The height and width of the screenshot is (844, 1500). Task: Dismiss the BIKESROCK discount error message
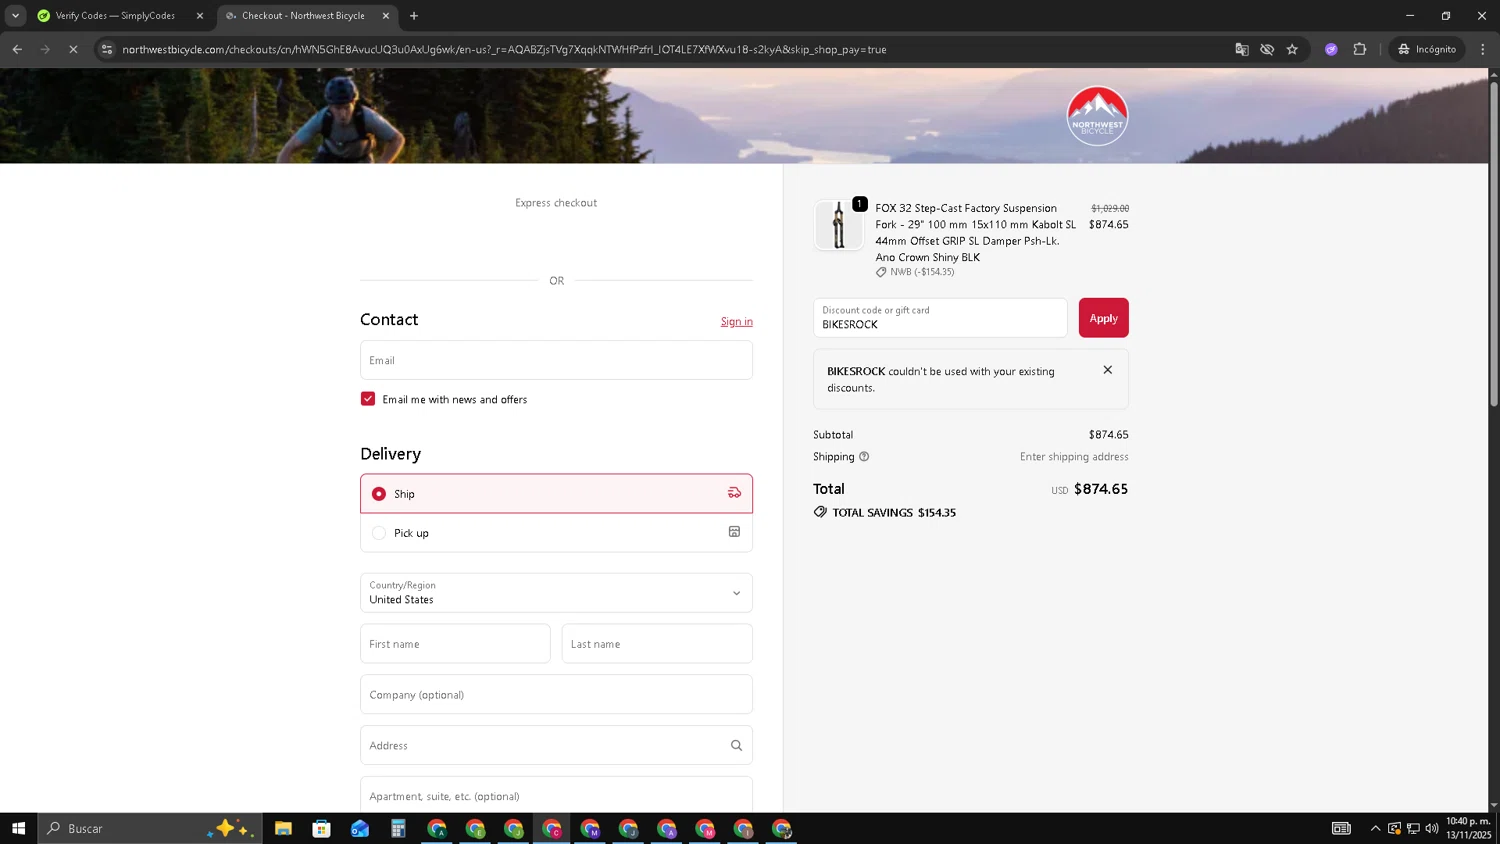[1107, 370]
